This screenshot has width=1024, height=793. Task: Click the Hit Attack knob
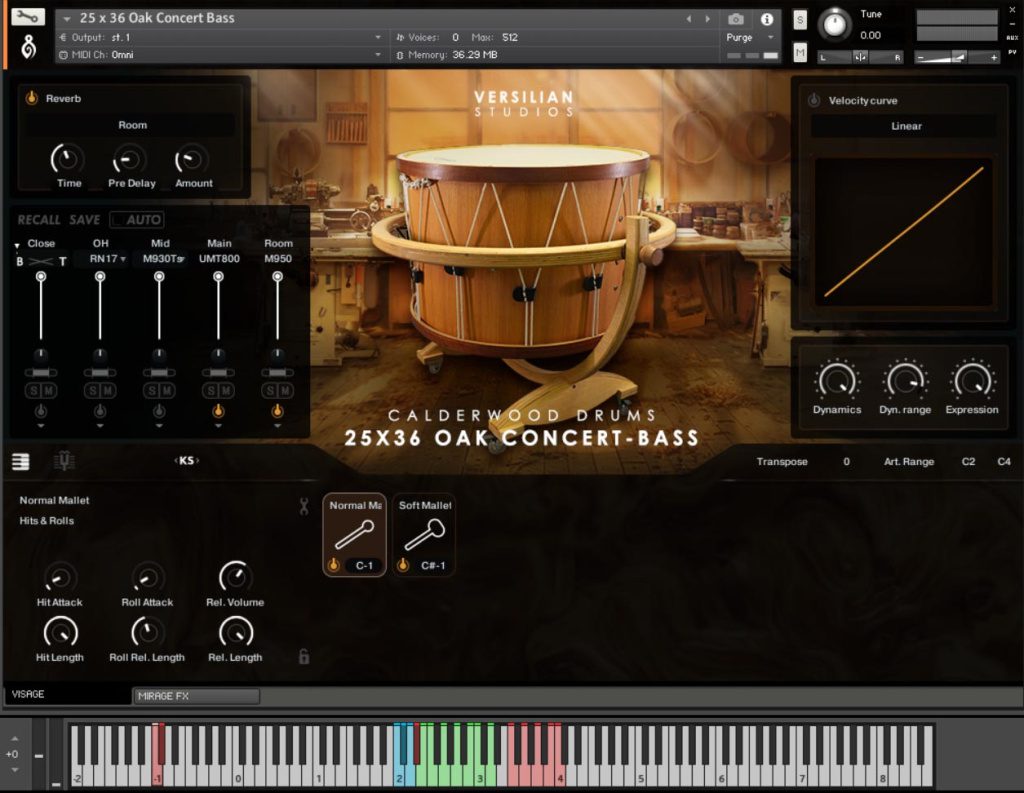point(60,577)
